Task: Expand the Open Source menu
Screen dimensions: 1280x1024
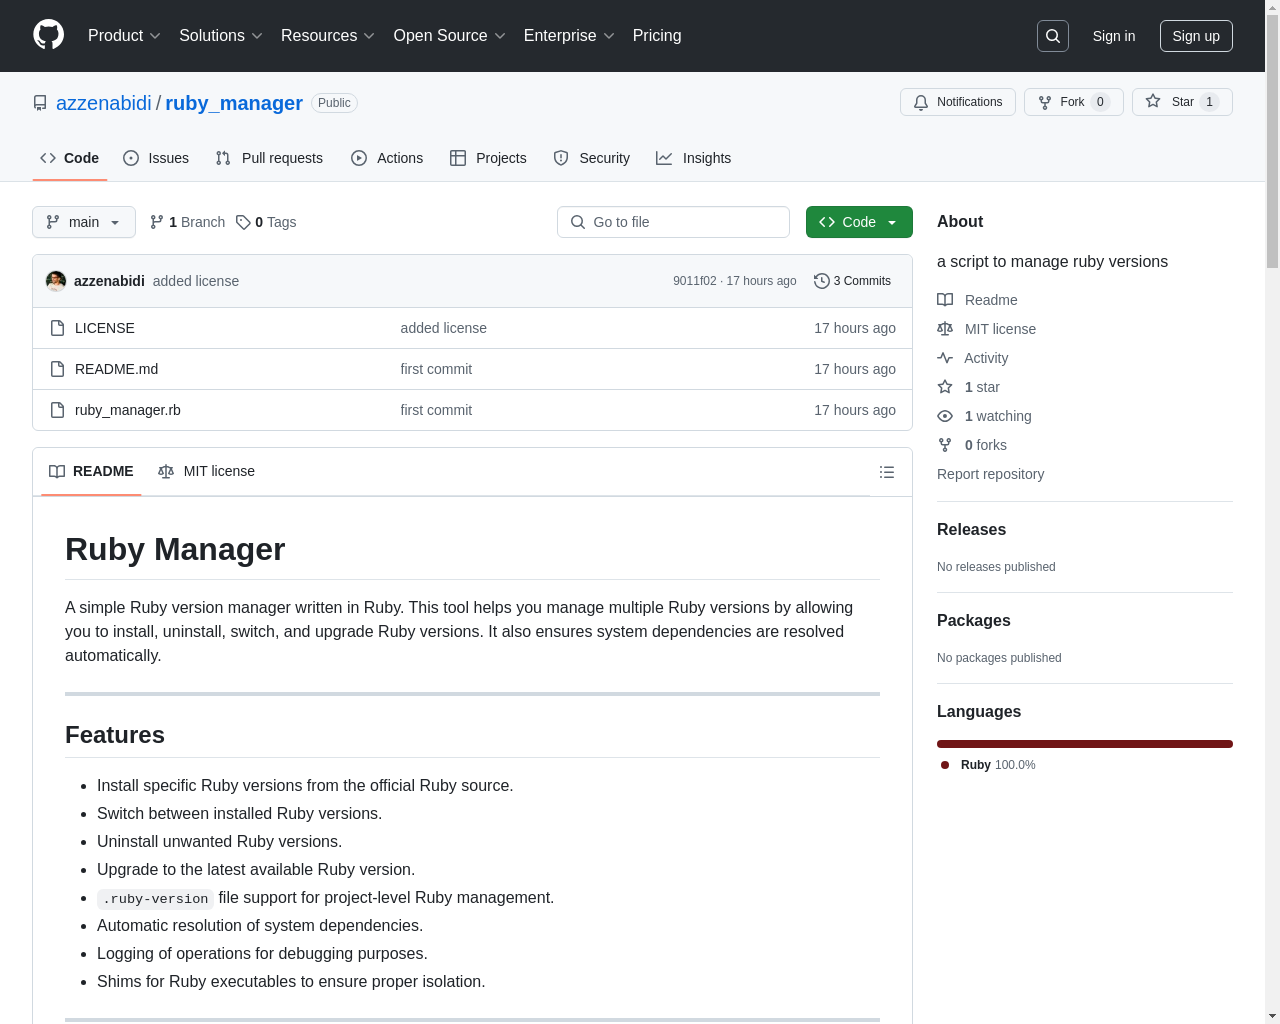Action: [450, 36]
